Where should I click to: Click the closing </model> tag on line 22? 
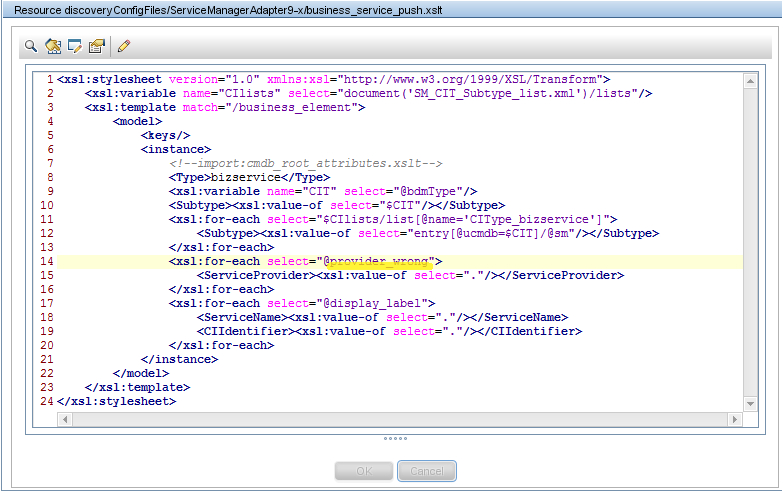pyautogui.click(x=141, y=373)
